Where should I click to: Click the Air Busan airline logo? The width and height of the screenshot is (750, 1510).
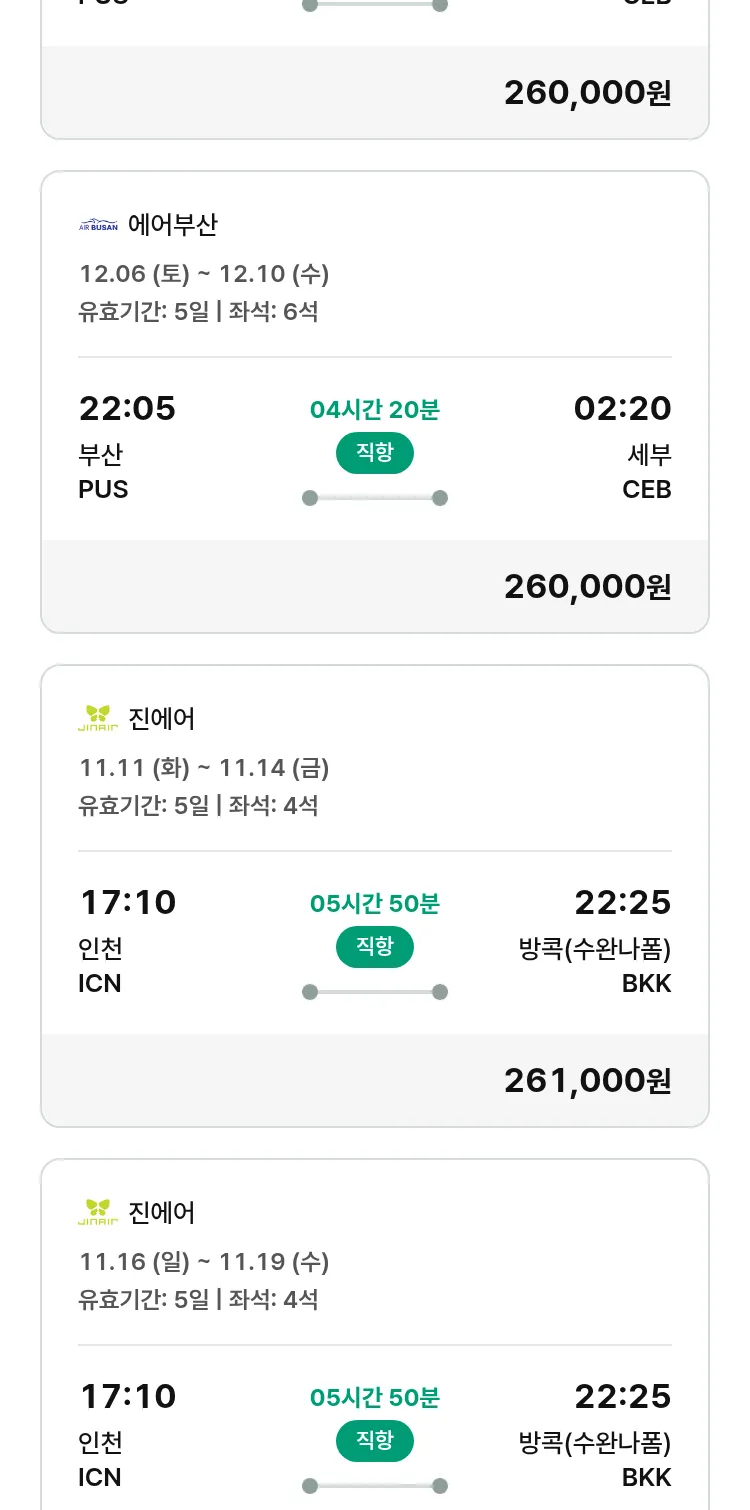click(x=98, y=225)
